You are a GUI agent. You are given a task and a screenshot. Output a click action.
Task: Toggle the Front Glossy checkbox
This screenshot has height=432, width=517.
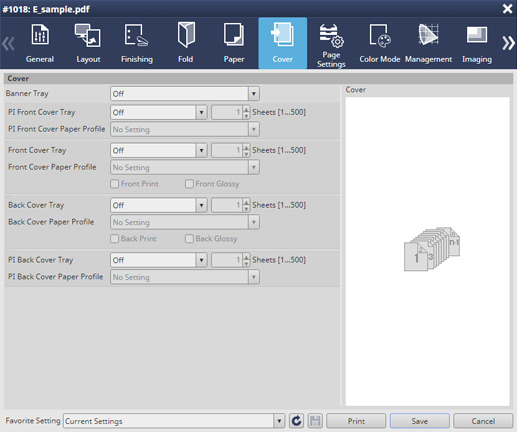point(189,184)
